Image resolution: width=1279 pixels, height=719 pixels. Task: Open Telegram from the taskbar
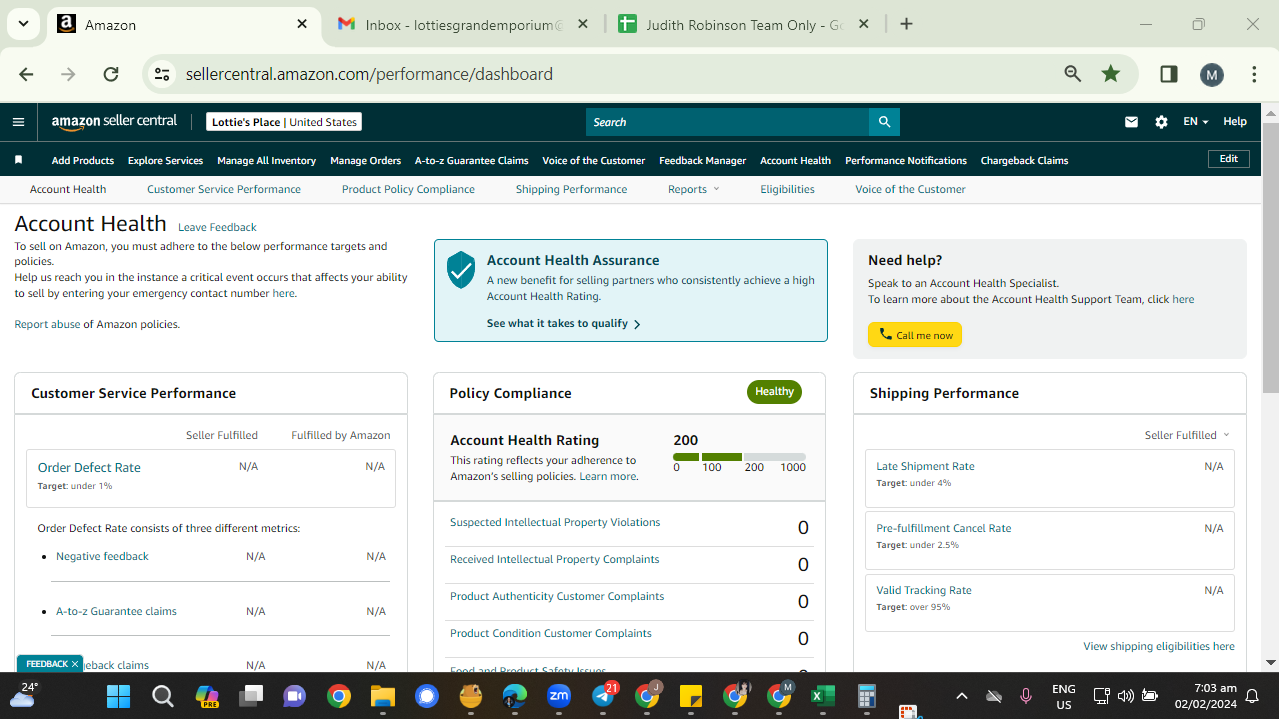pyautogui.click(x=603, y=696)
